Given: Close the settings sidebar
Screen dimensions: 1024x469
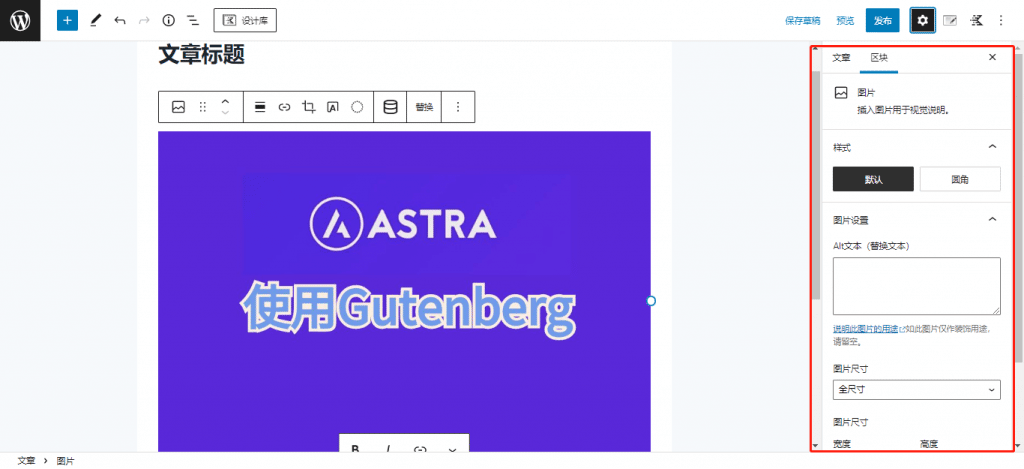Looking at the screenshot, I should (992, 57).
